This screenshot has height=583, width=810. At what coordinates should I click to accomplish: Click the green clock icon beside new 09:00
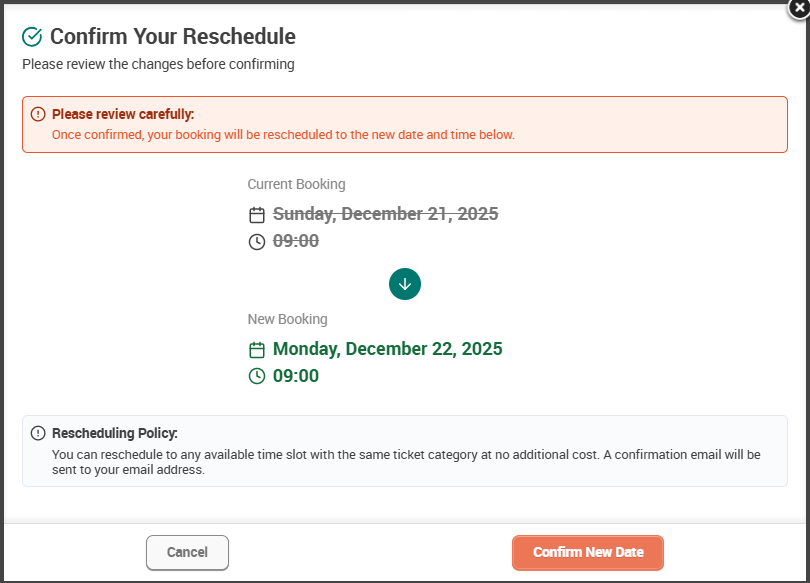point(257,376)
